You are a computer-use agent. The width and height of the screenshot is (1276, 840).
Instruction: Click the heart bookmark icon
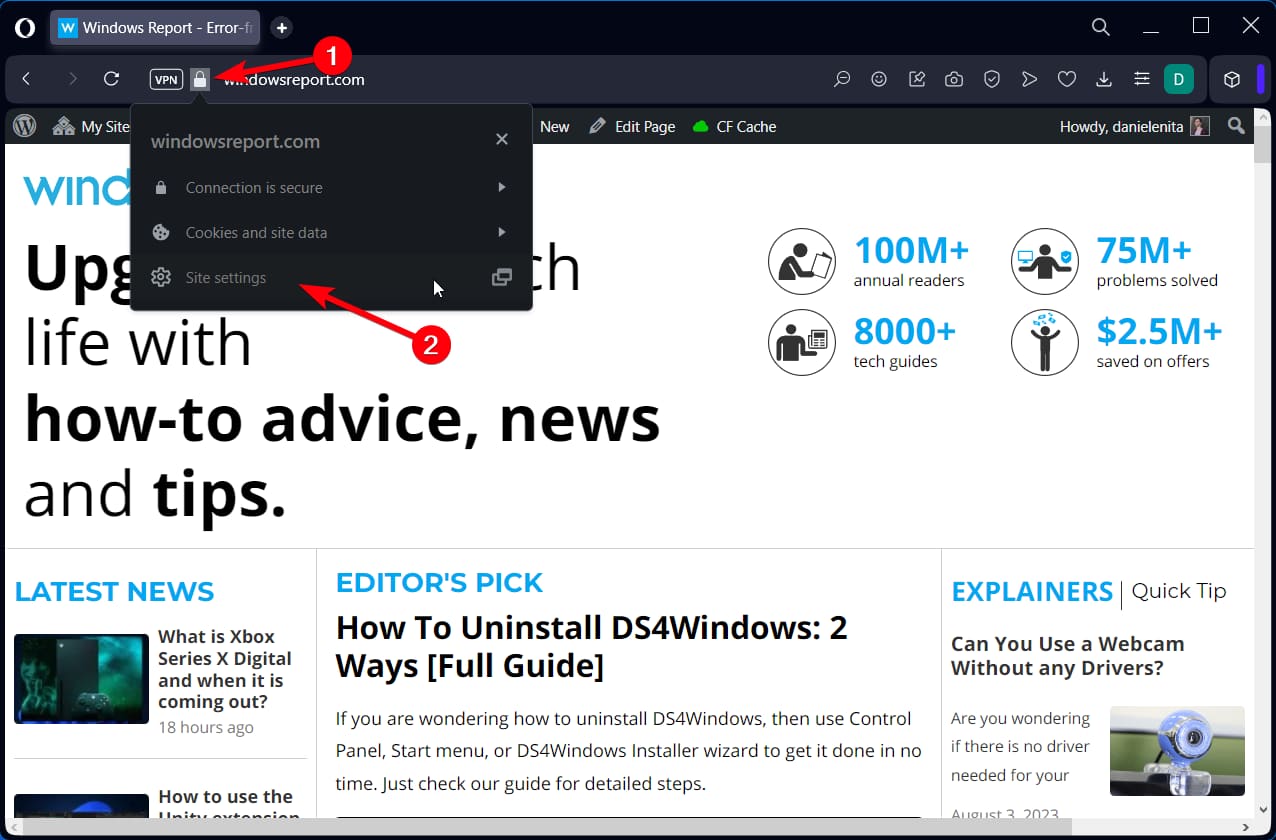pos(1067,79)
